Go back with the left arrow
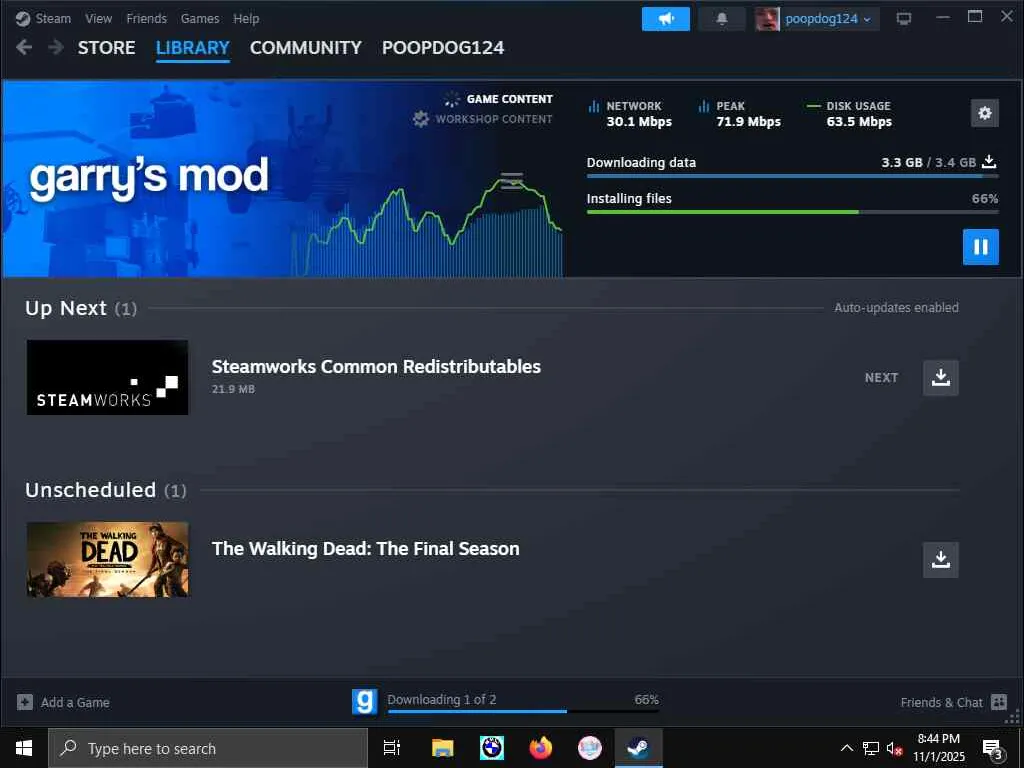Viewport: 1024px width, 768px height. 24,47
